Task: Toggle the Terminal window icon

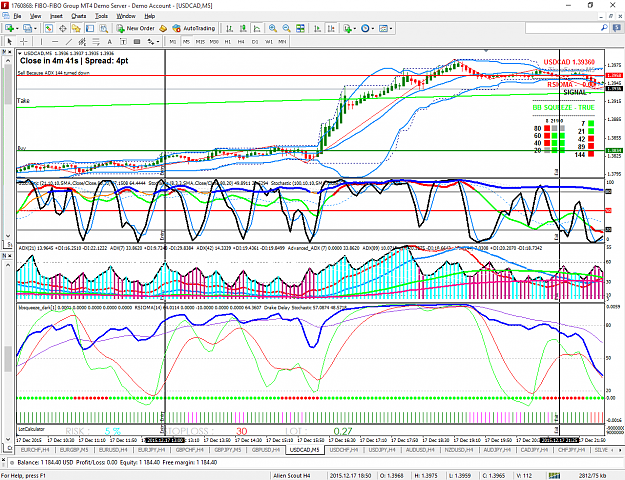Action: tap(90, 28)
